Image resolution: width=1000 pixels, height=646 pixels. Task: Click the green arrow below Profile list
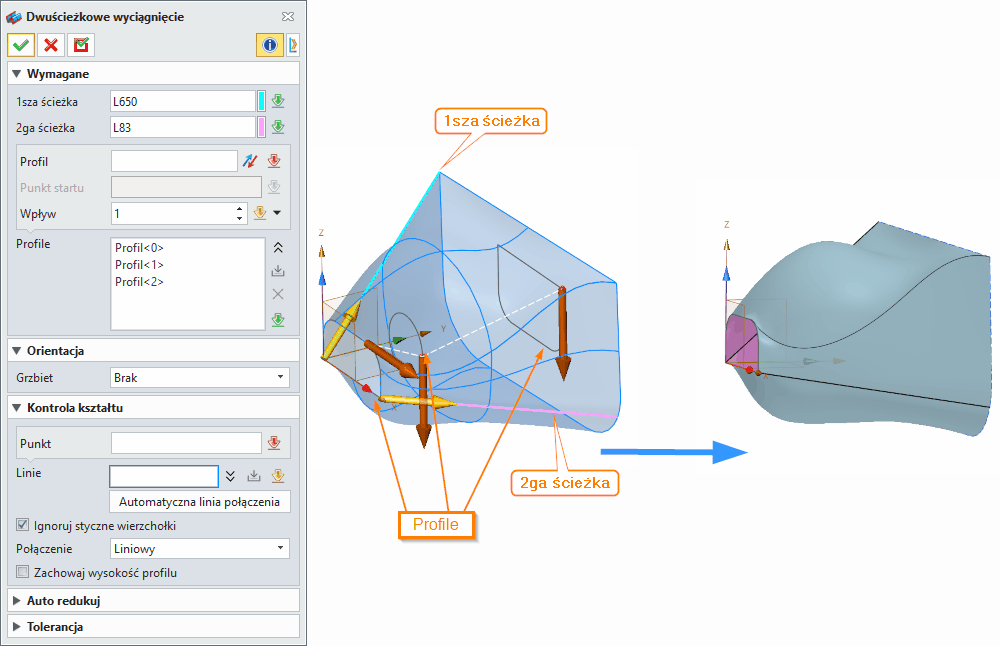(x=278, y=320)
